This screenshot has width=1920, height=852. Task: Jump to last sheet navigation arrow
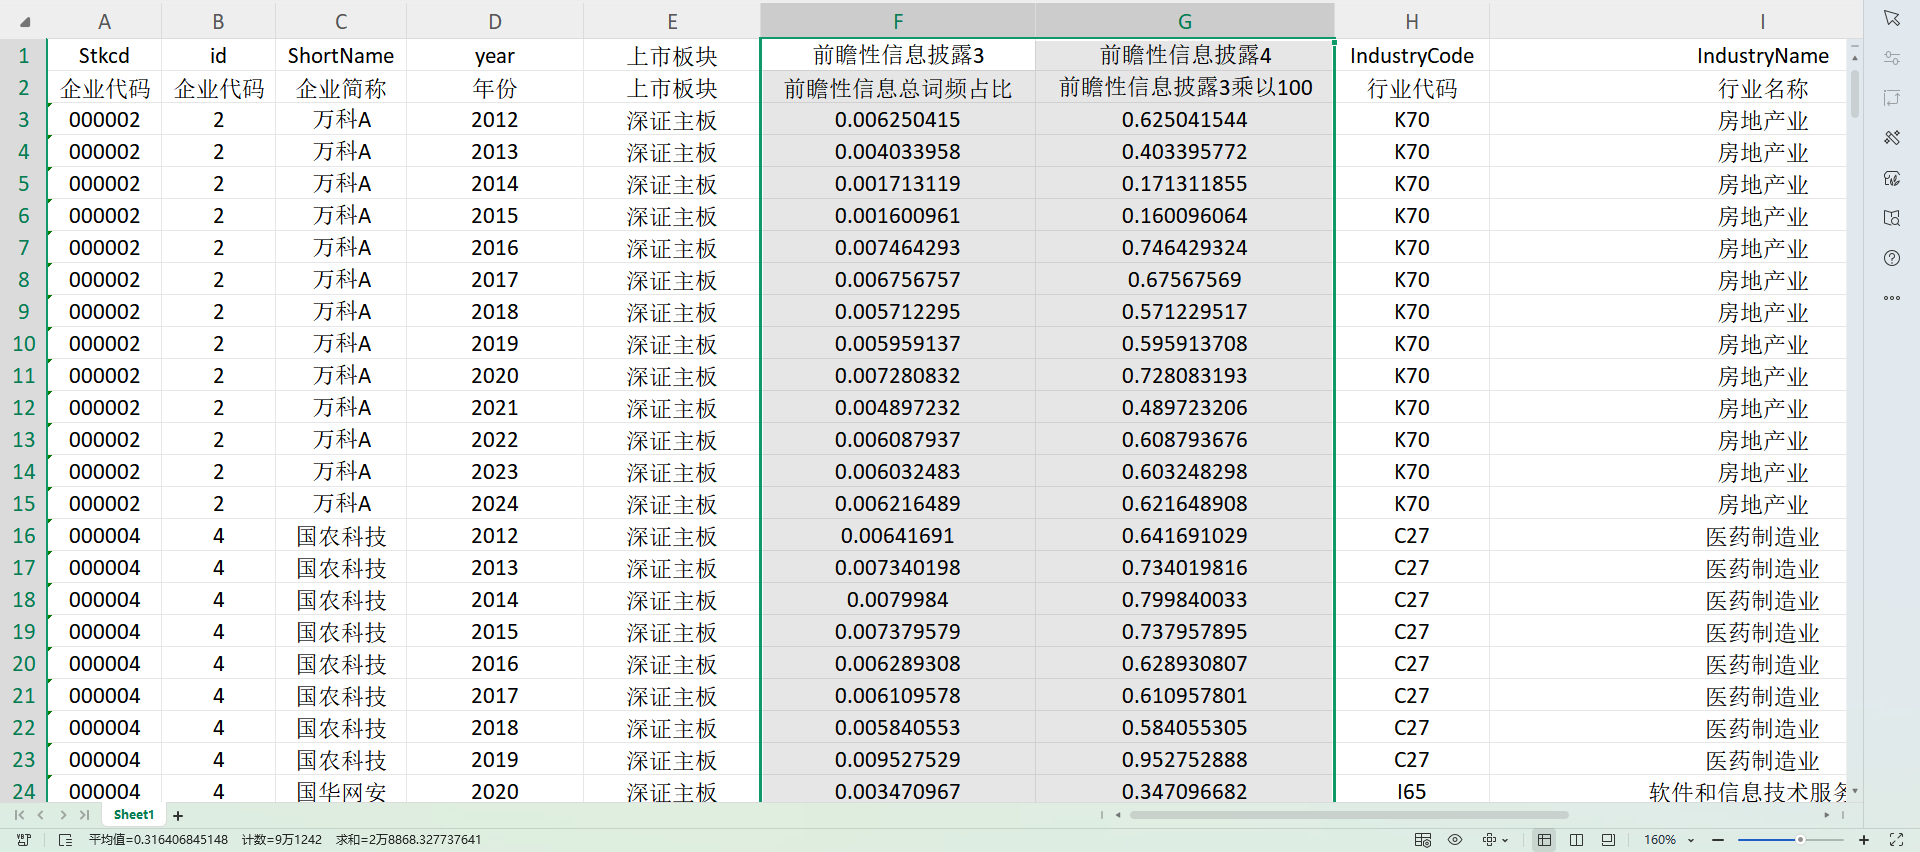coord(85,815)
